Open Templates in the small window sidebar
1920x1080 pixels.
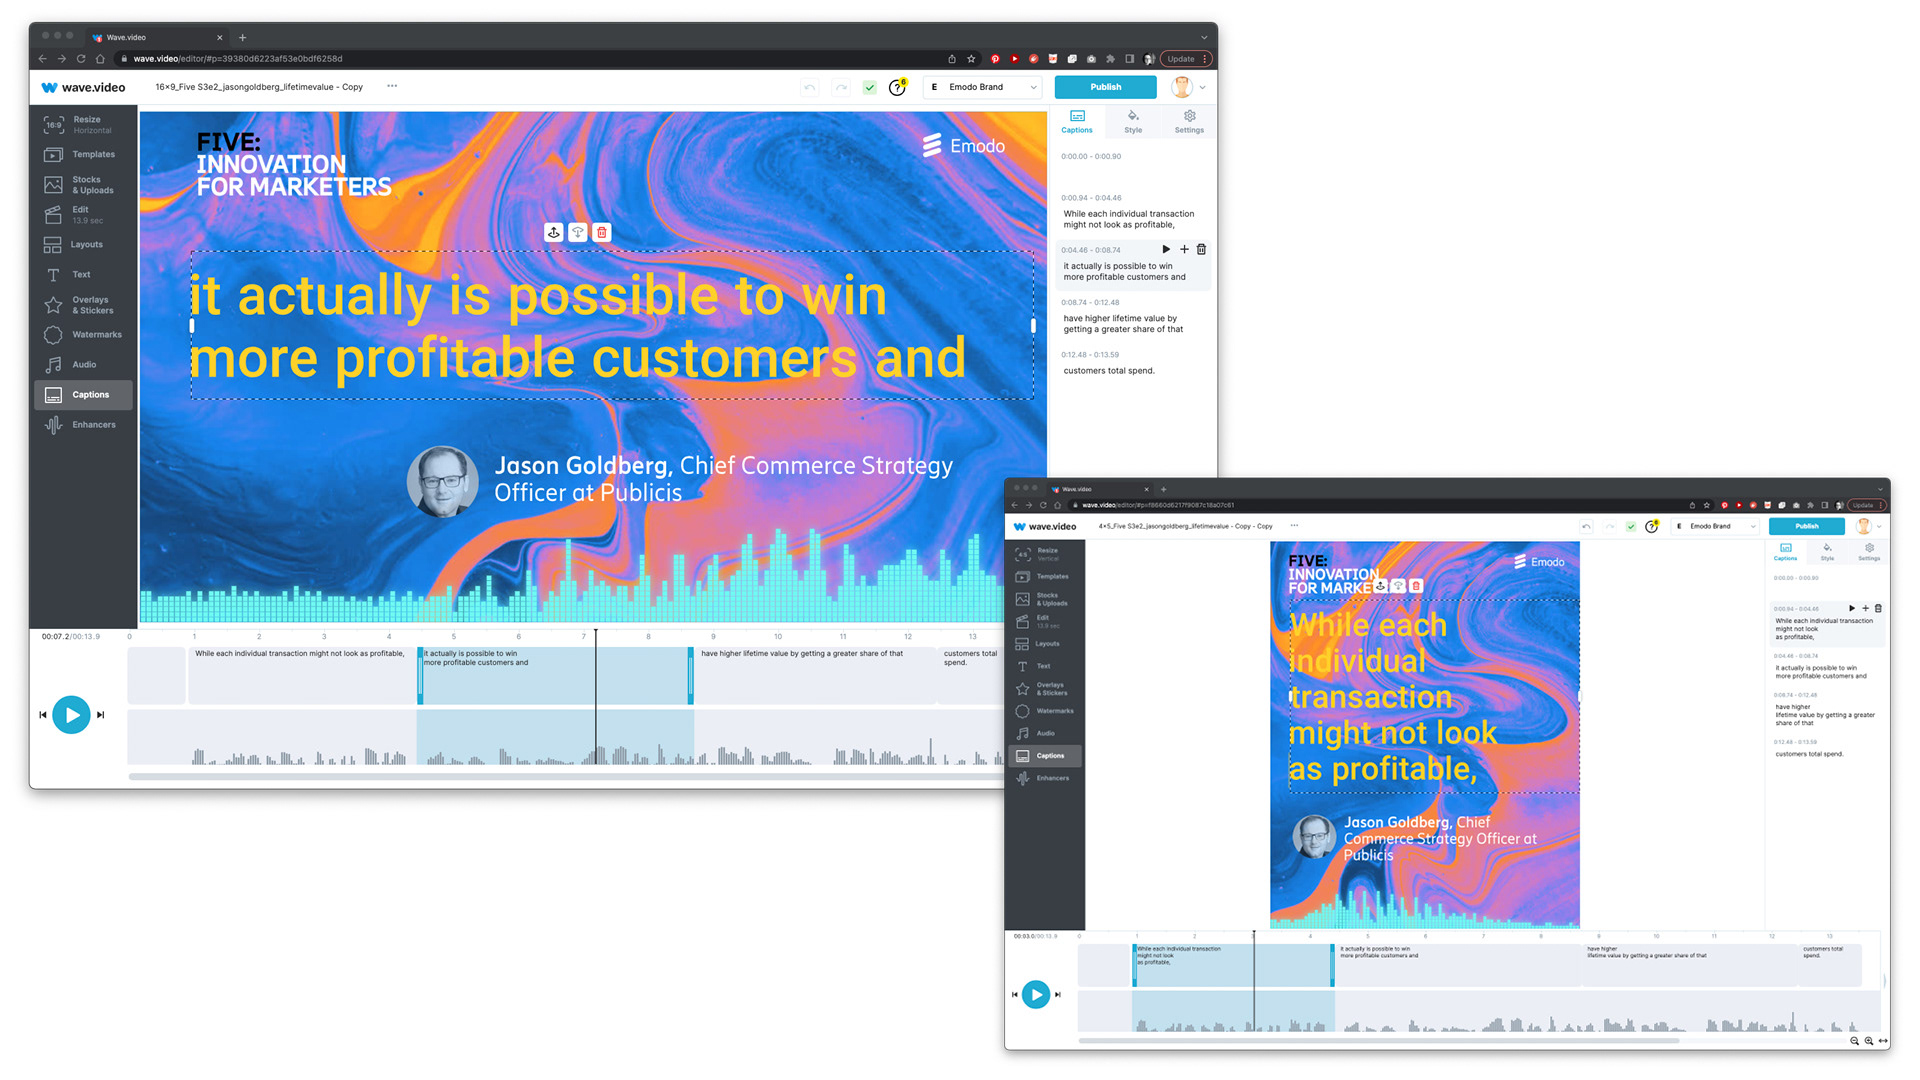(1044, 577)
